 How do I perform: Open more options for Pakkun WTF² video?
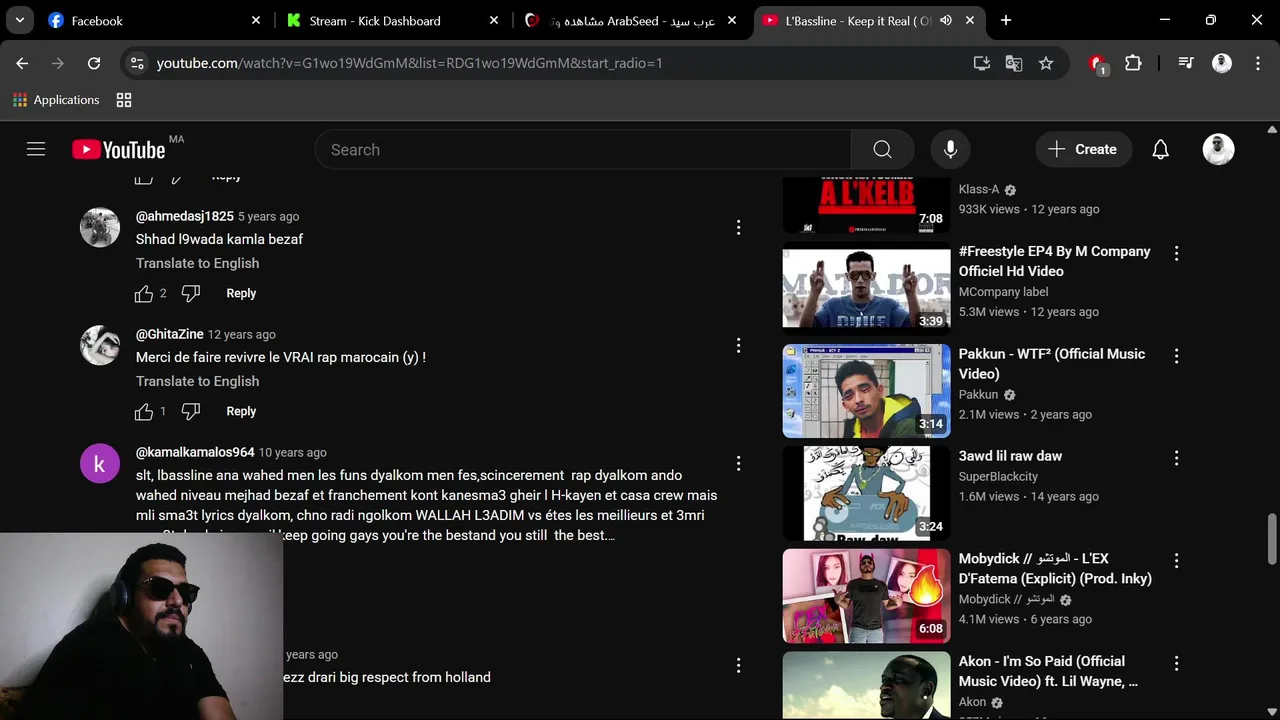point(1176,356)
